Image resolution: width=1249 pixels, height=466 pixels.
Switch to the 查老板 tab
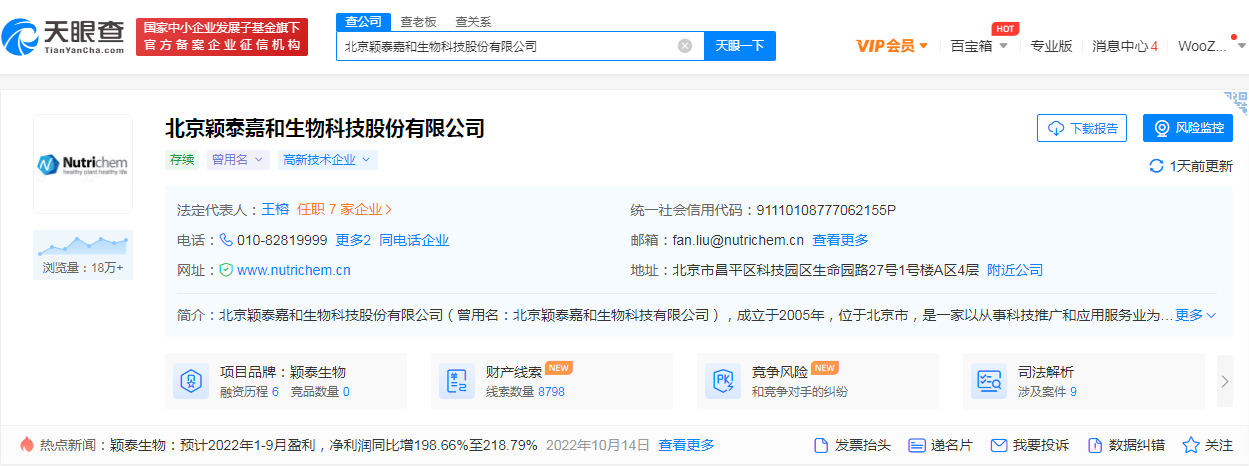[418, 21]
